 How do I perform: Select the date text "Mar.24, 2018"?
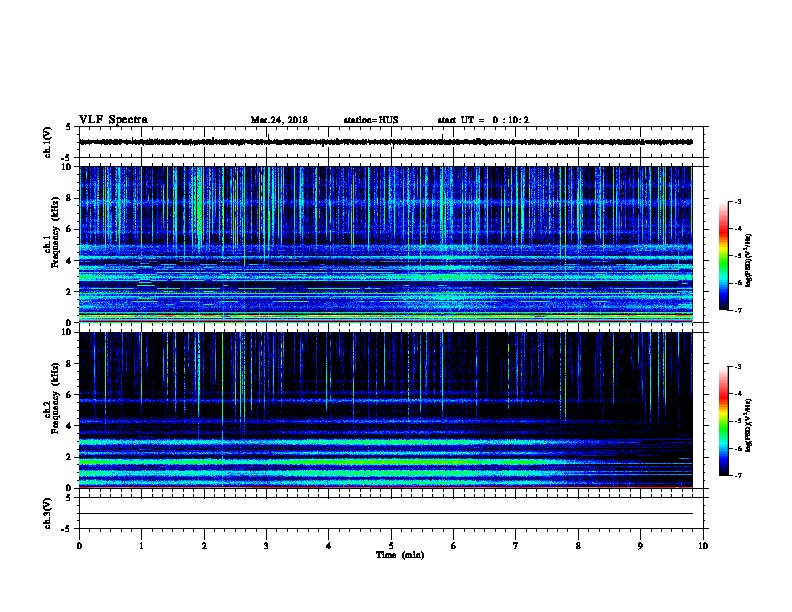click(279, 120)
